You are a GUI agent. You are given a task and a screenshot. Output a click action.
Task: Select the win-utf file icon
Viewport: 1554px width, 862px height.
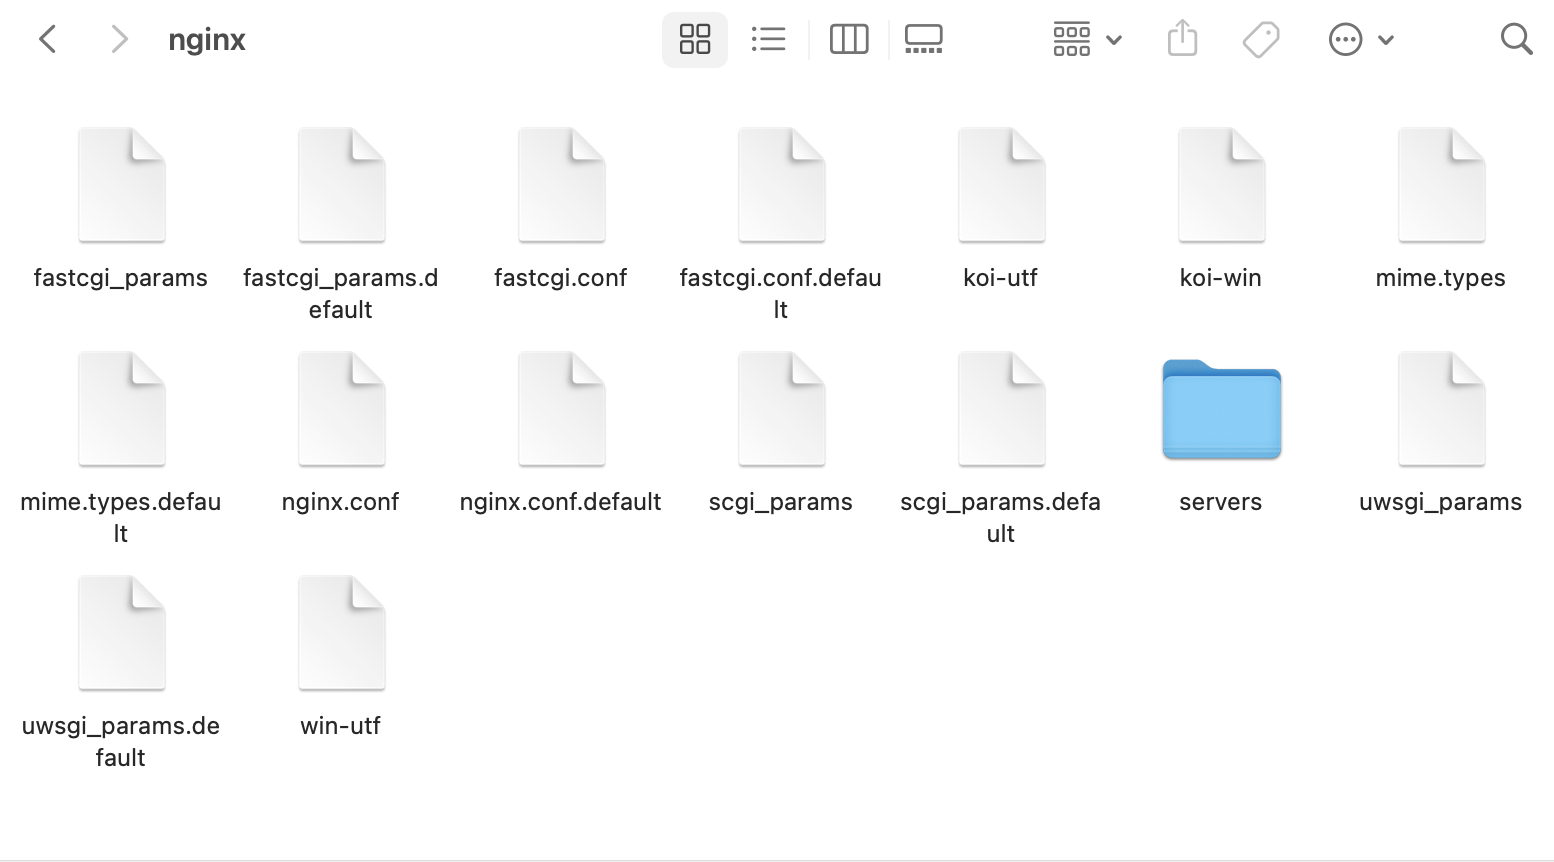341,633
